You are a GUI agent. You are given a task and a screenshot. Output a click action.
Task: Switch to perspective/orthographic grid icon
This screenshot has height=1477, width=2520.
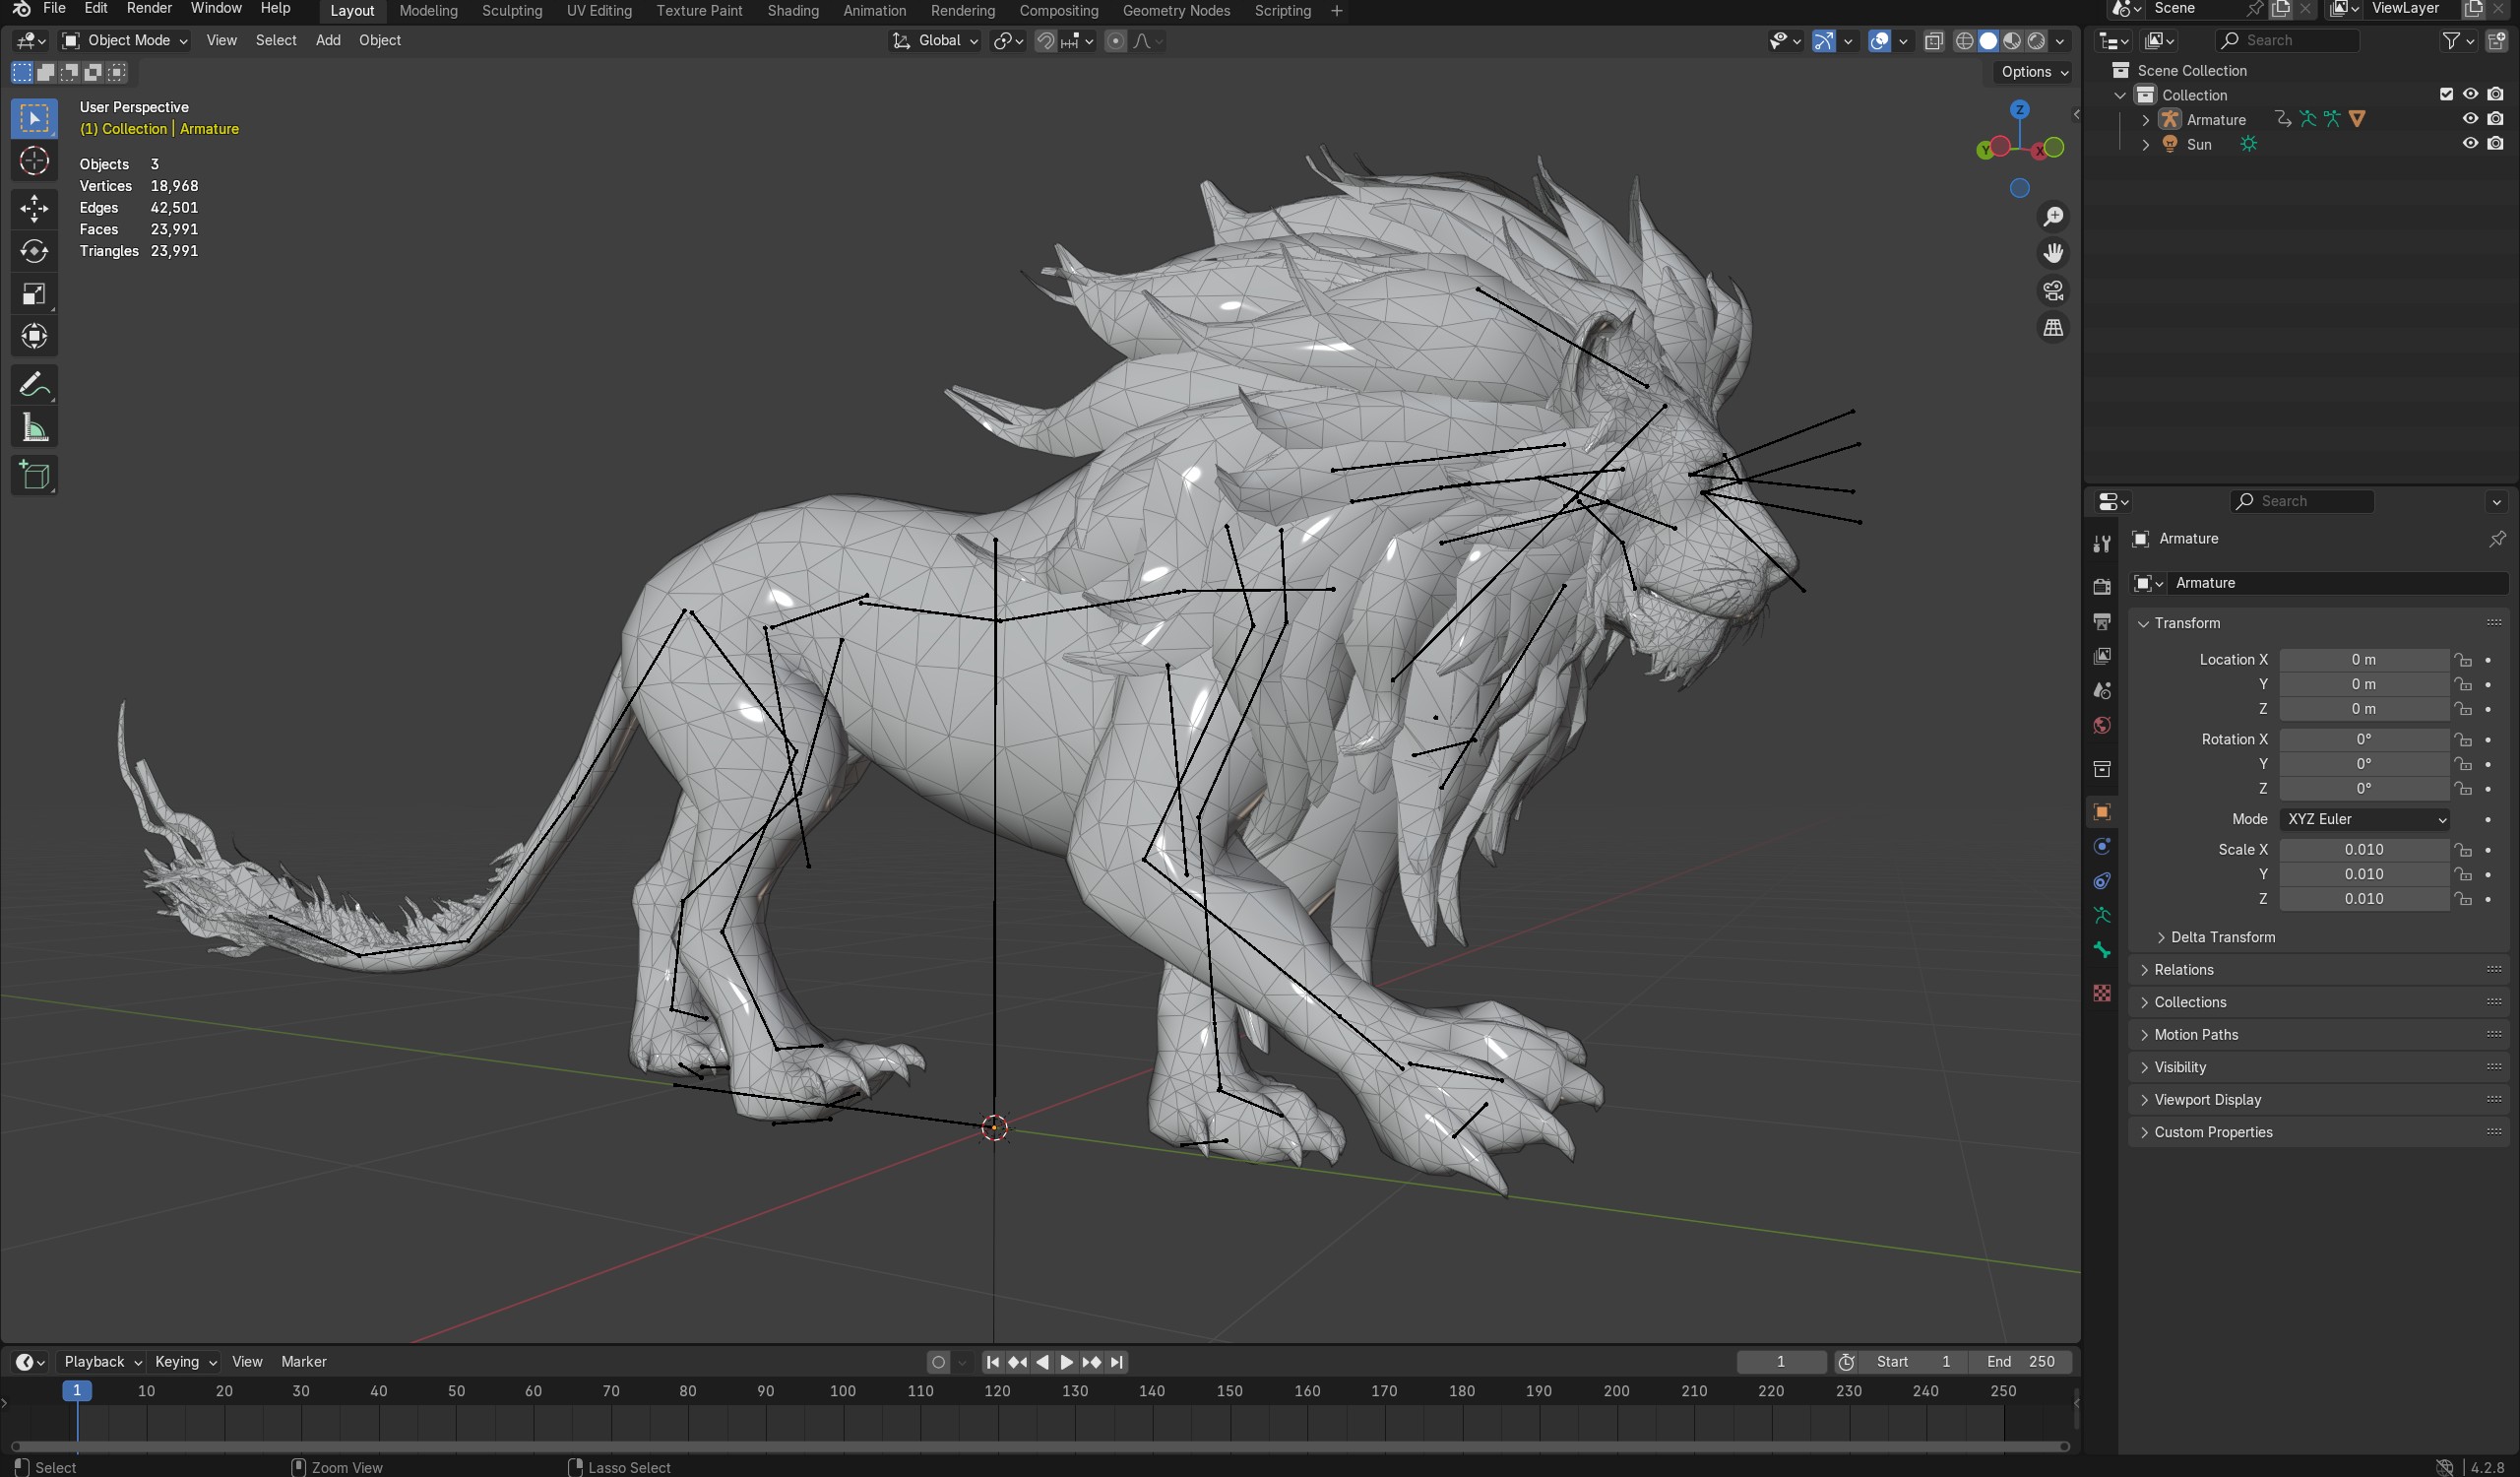point(2053,328)
